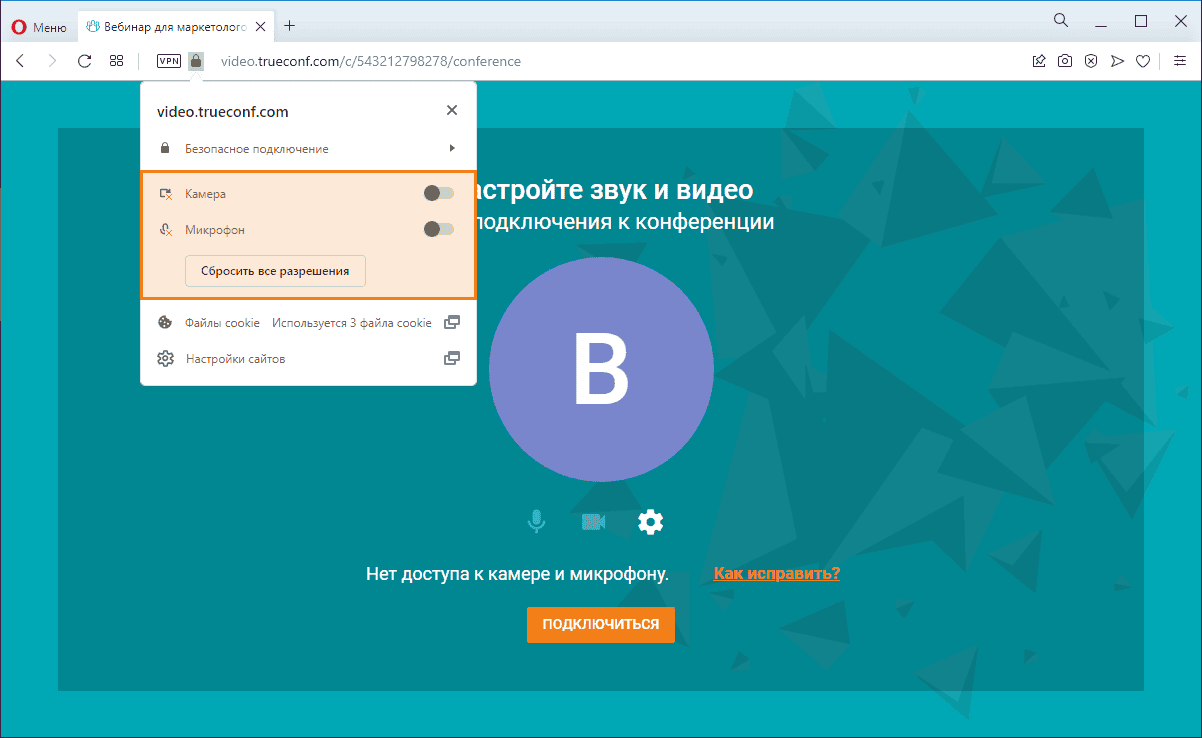
Task: Toggle the conference camera icon
Action: point(594,522)
